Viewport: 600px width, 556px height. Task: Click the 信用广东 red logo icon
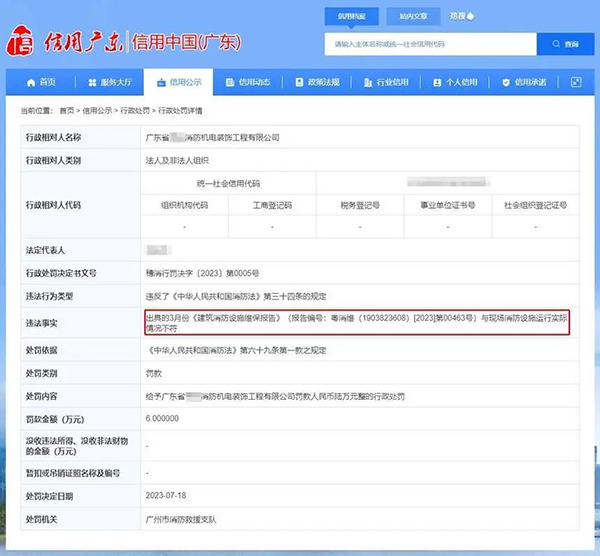click(x=20, y=43)
